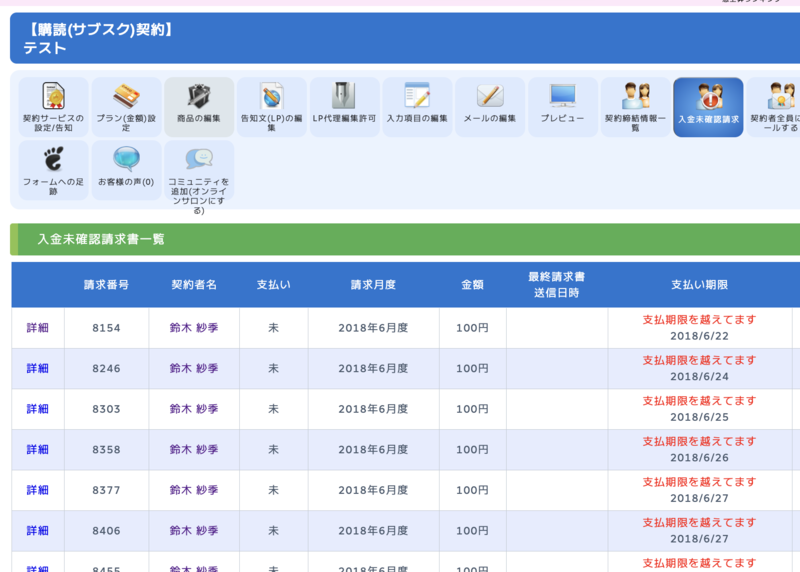Image resolution: width=800 pixels, height=572 pixels.
Task: Click 鈴木 紗季 name in row 8377
Action: coord(194,490)
